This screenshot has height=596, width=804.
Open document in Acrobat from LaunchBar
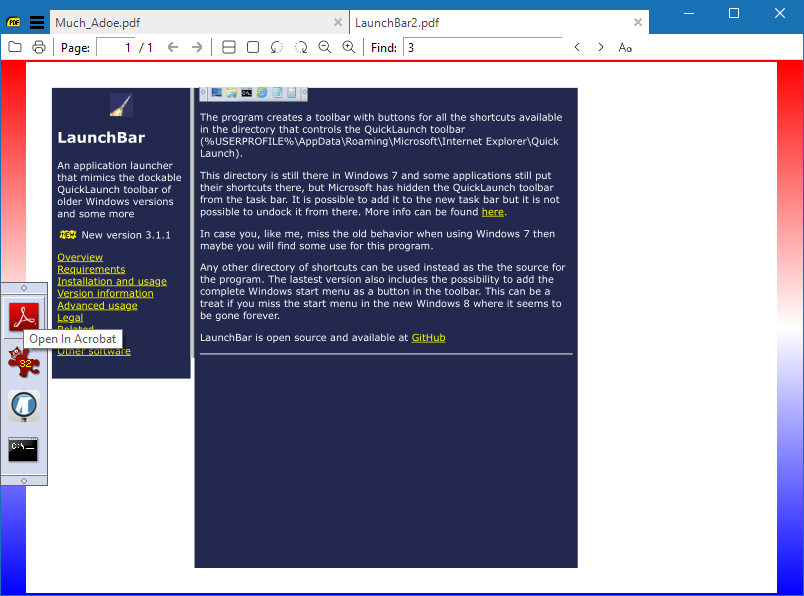click(24, 317)
